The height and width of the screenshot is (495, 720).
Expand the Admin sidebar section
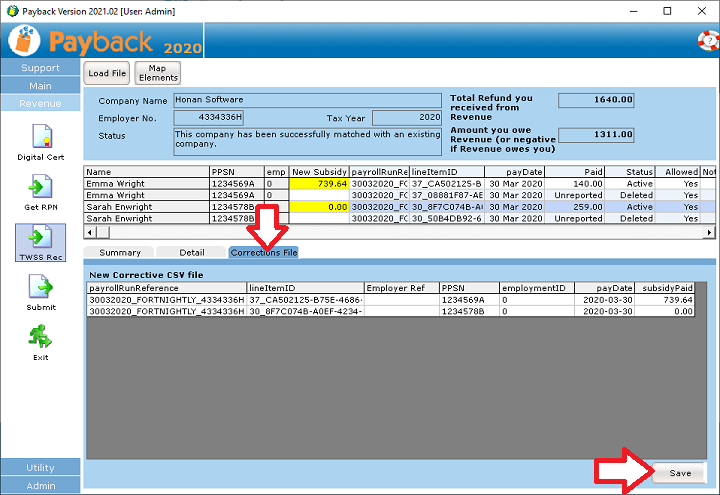coord(40,486)
